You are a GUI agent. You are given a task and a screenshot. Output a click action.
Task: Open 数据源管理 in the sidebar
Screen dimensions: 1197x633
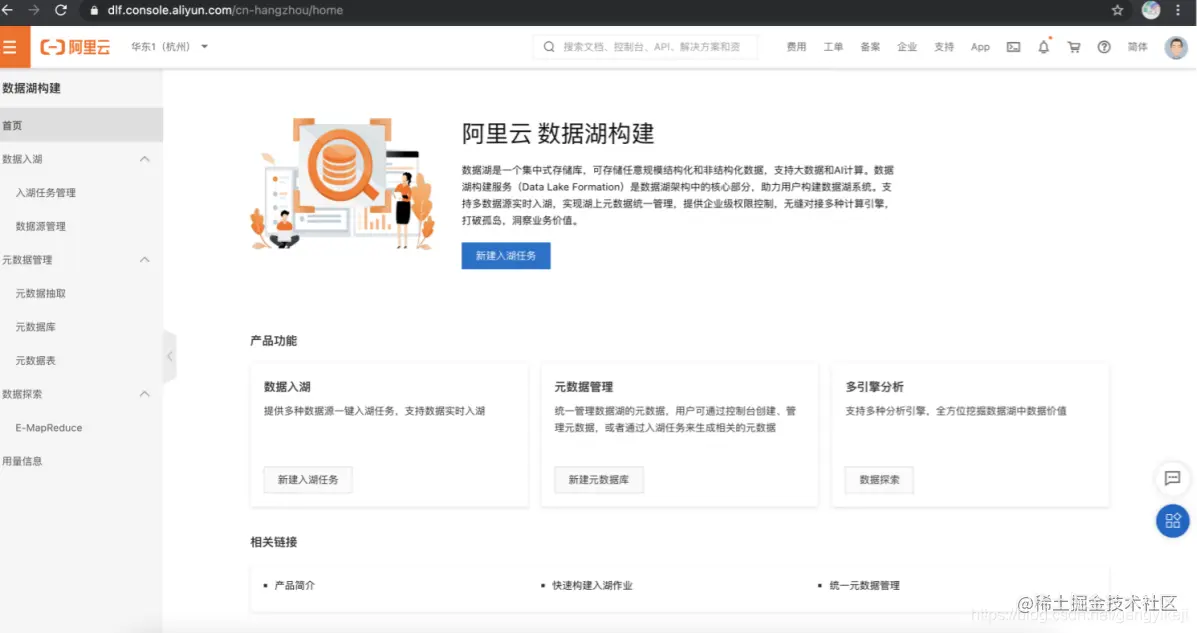tap(40, 226)
